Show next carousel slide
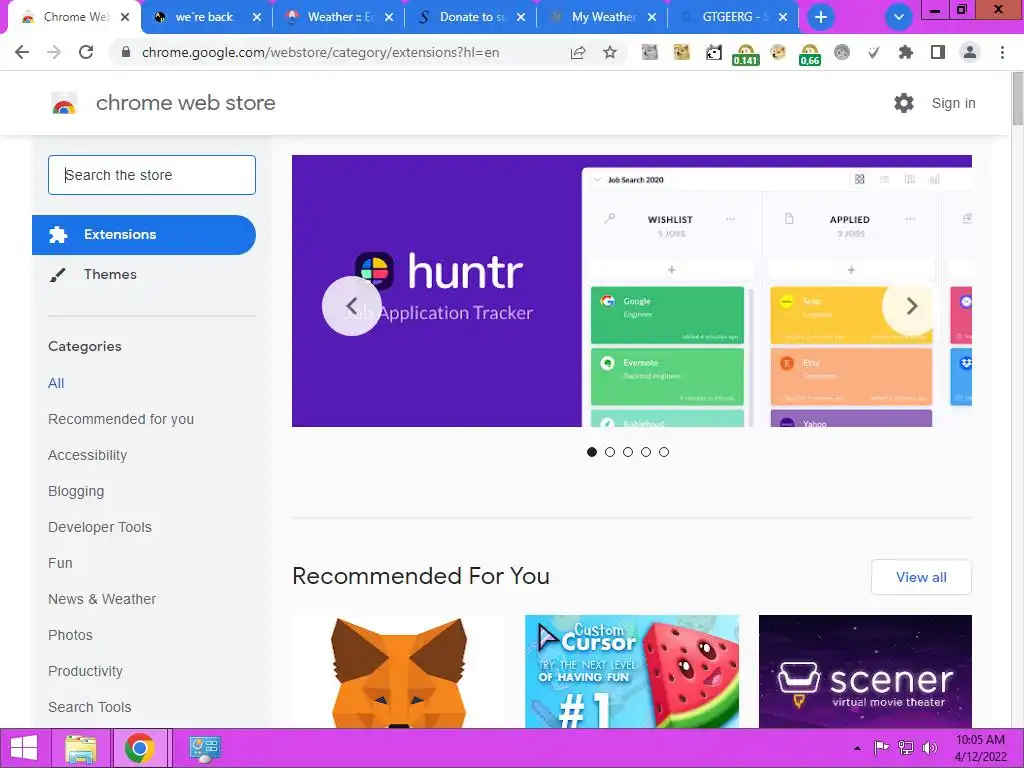 [x=912, y=306]
